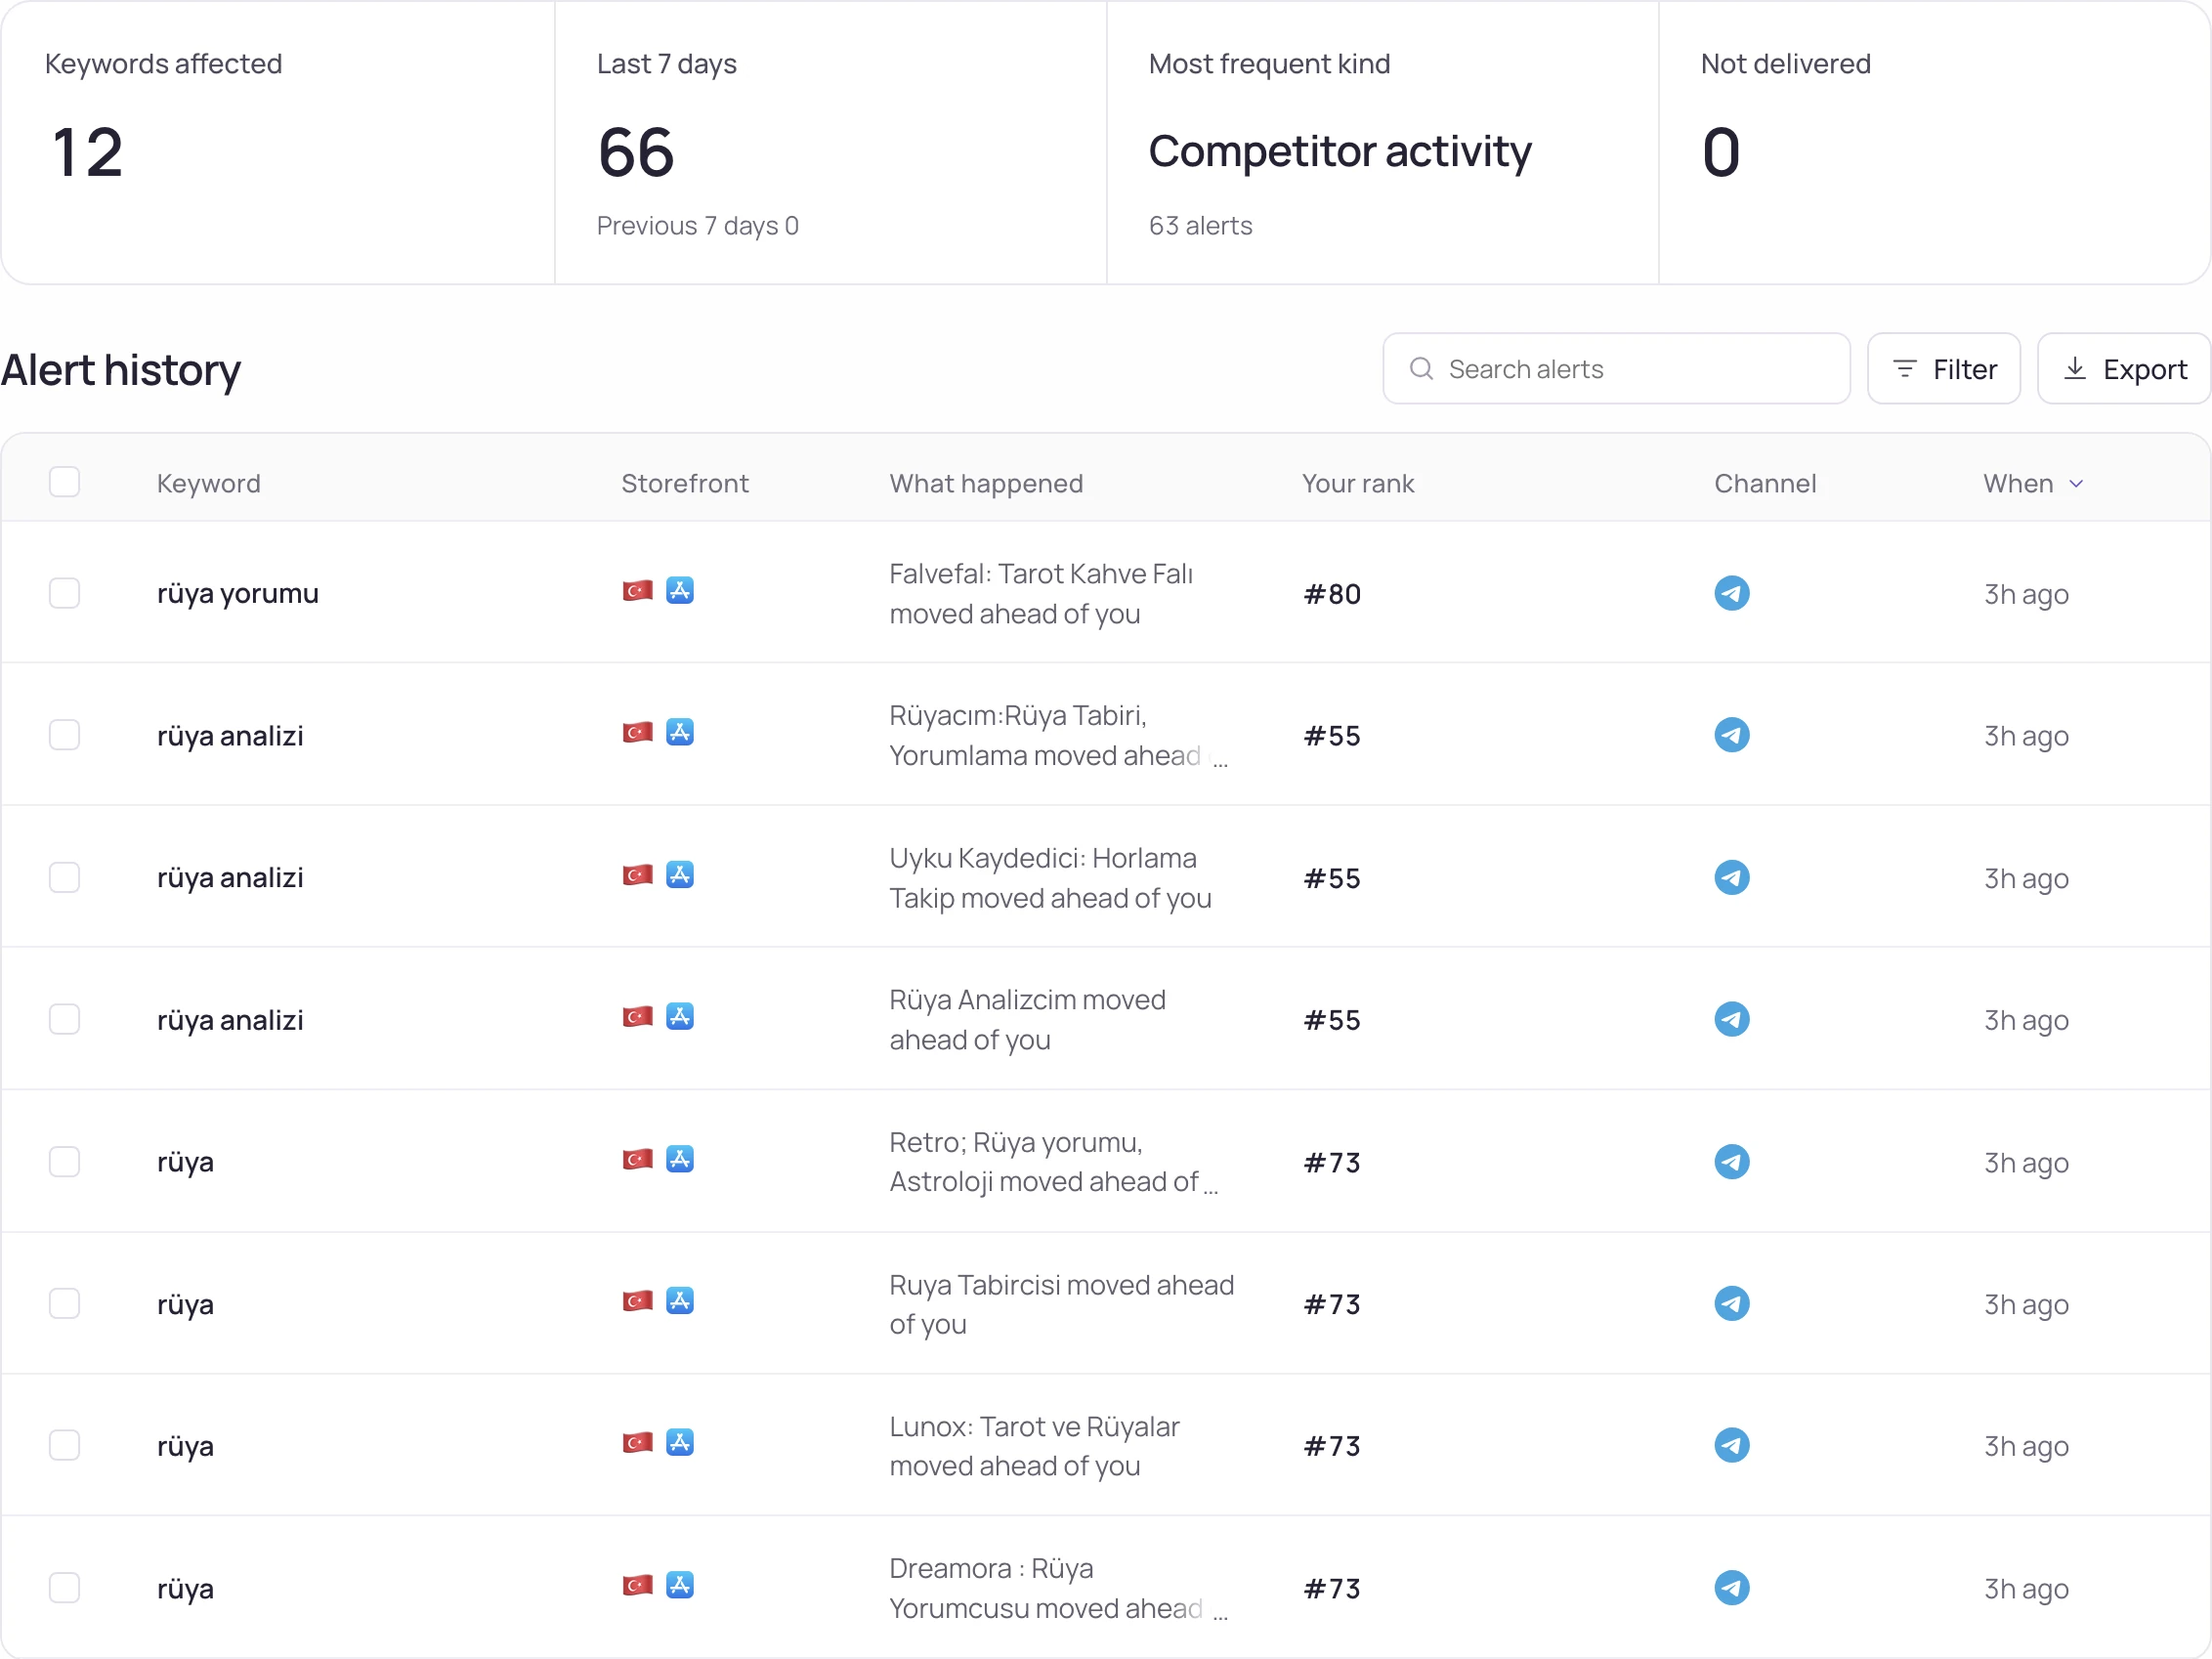Click App Store icon in Rüyacım:Rüya Tabiri row

[680, 732]
